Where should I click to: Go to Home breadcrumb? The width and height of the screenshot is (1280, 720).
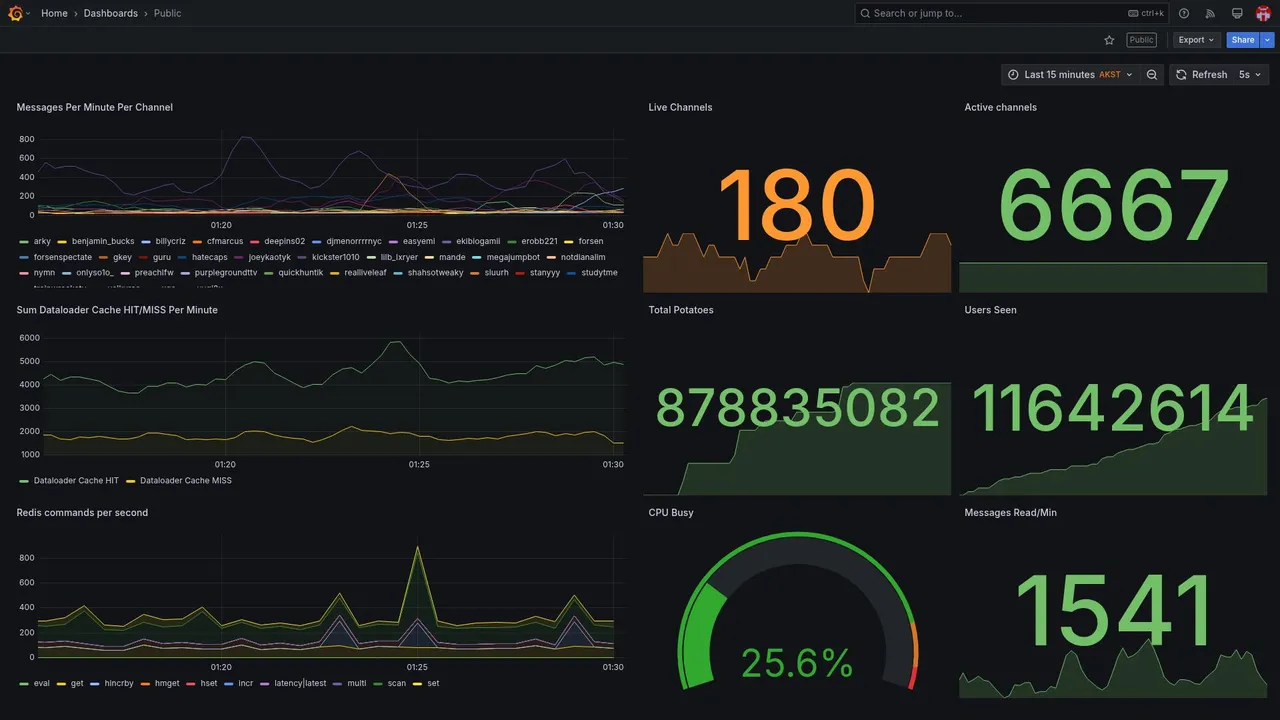pos(54,13)
